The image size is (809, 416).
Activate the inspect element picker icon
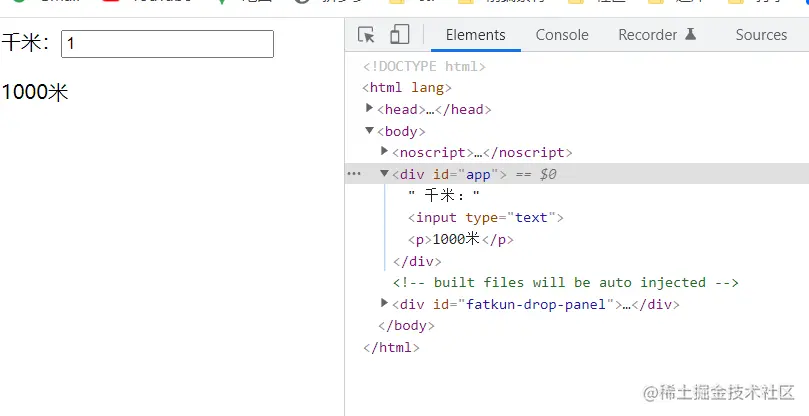[x=366, y=35]
